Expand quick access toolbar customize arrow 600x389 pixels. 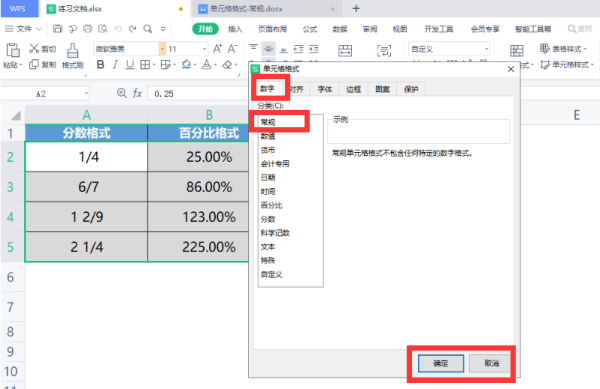point(163,29)
